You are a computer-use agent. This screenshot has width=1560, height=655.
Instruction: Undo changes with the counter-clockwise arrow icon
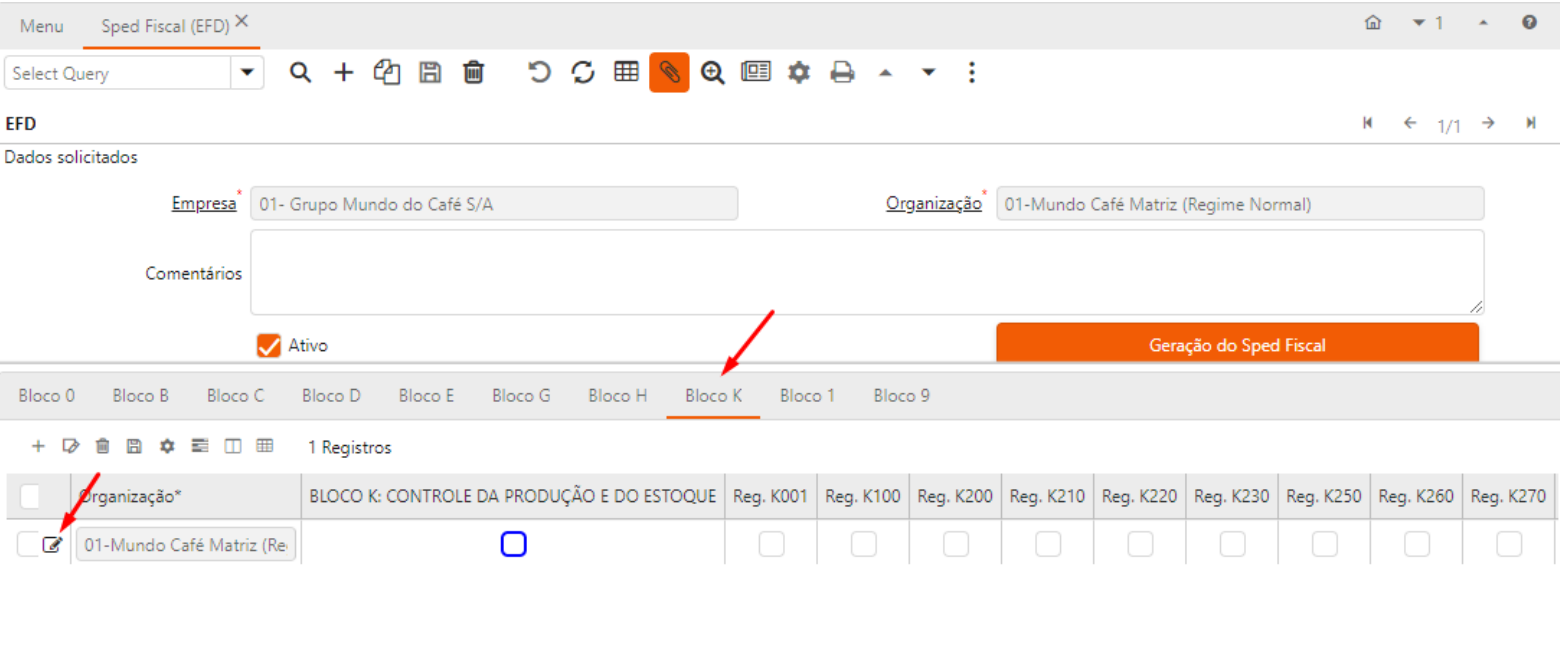540,73
